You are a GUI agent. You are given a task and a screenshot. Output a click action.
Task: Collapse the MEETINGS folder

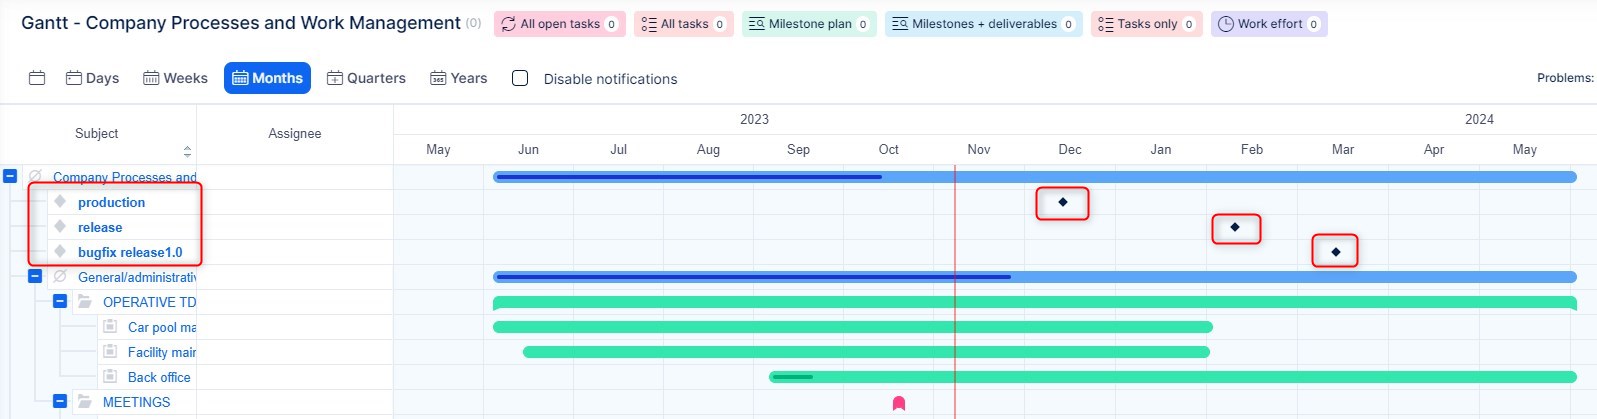pyautogui.click(x=60, y=401)
